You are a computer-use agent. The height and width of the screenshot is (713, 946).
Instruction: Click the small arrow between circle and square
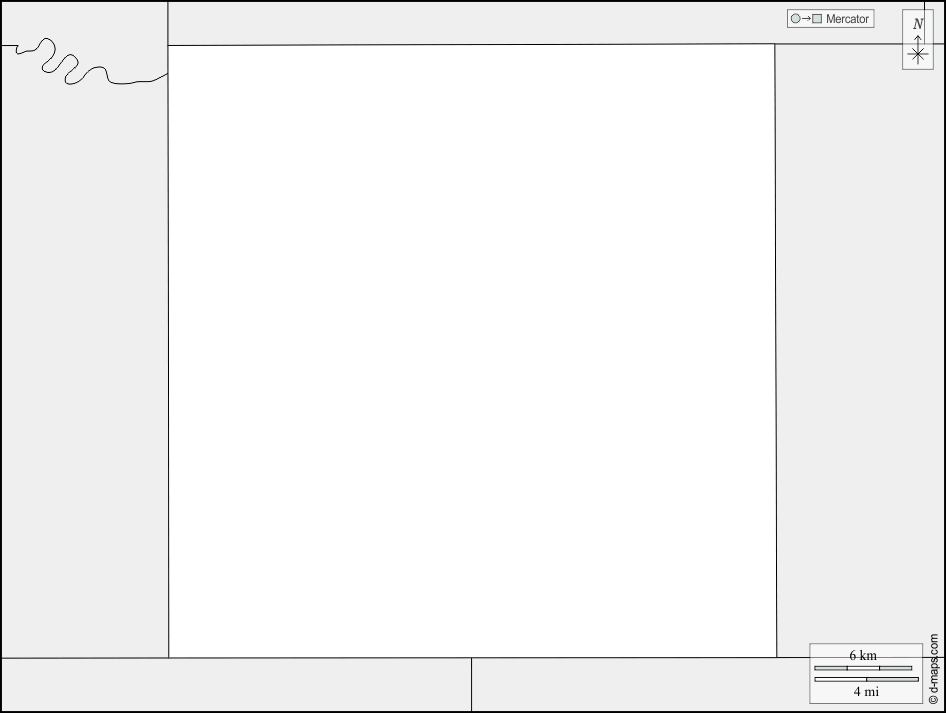pyautogui.click(x=806, y=19)
